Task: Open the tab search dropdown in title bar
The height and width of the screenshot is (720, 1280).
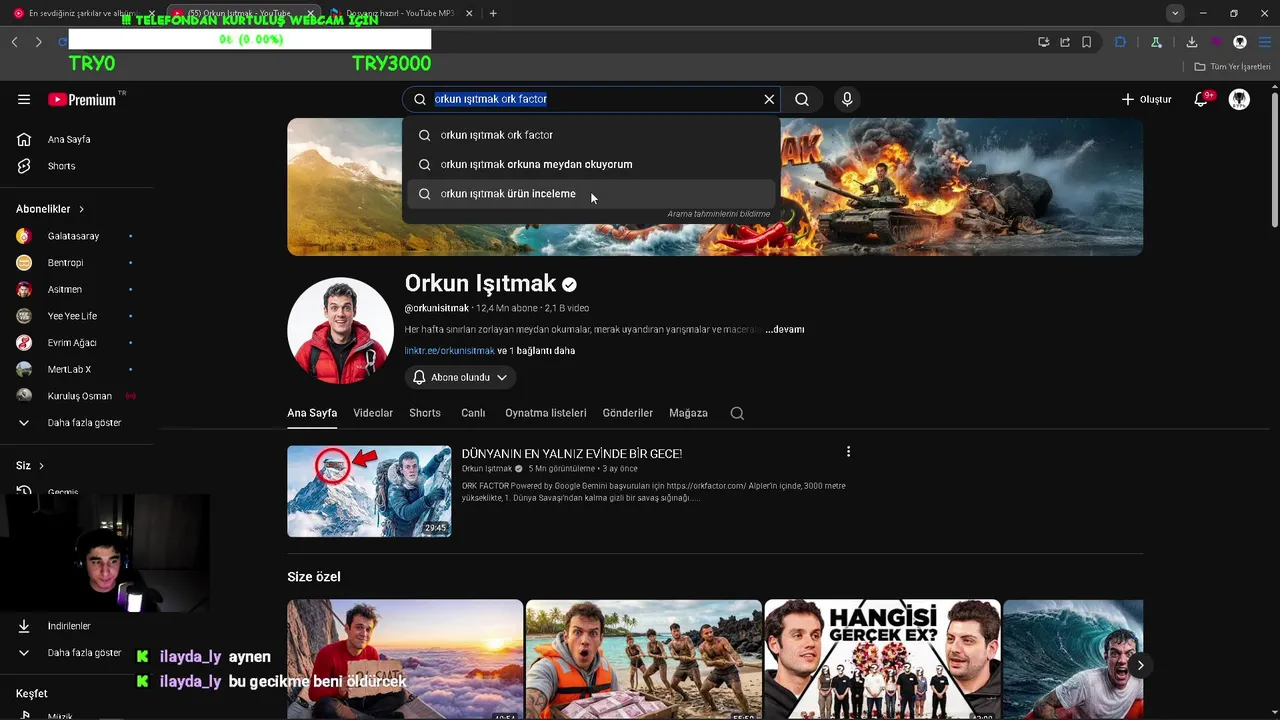Action: point(1175,13)
